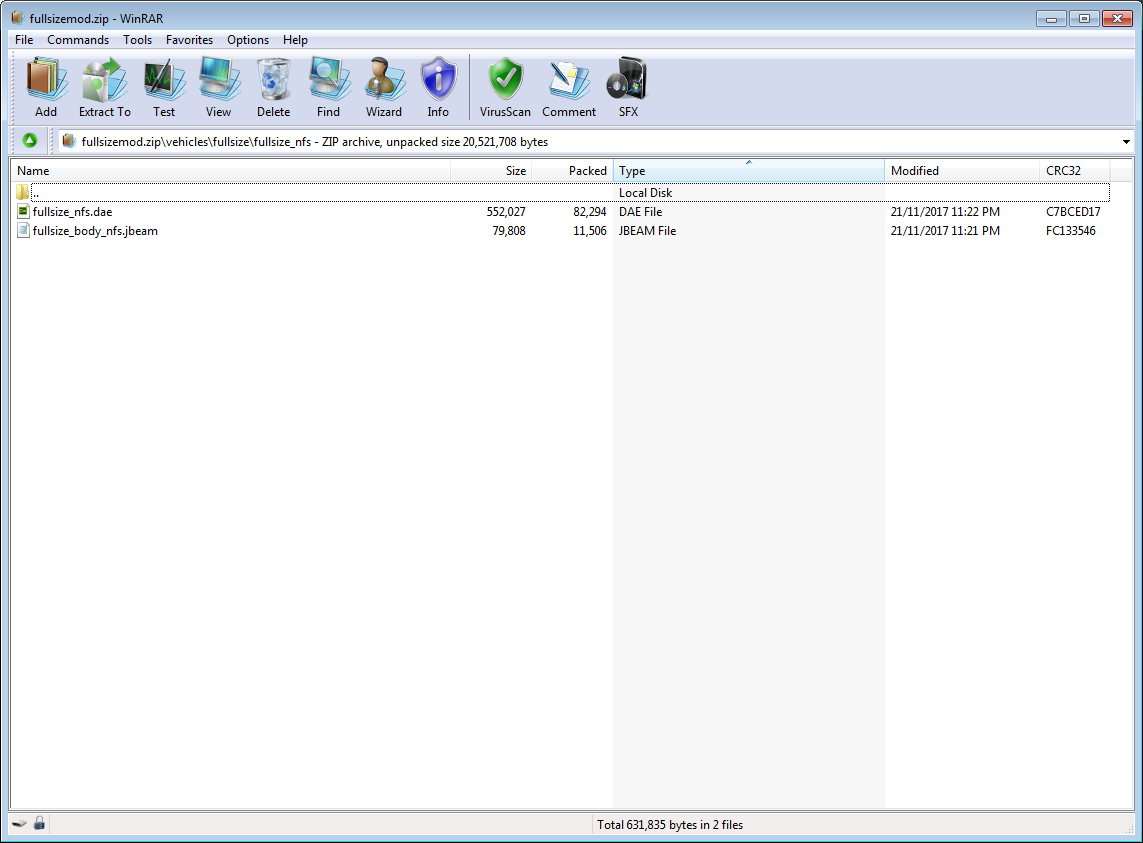The width and height of the screenshot is (1143, 843).
Task: Click the disk icon in status bar
Action: [20, 824]
